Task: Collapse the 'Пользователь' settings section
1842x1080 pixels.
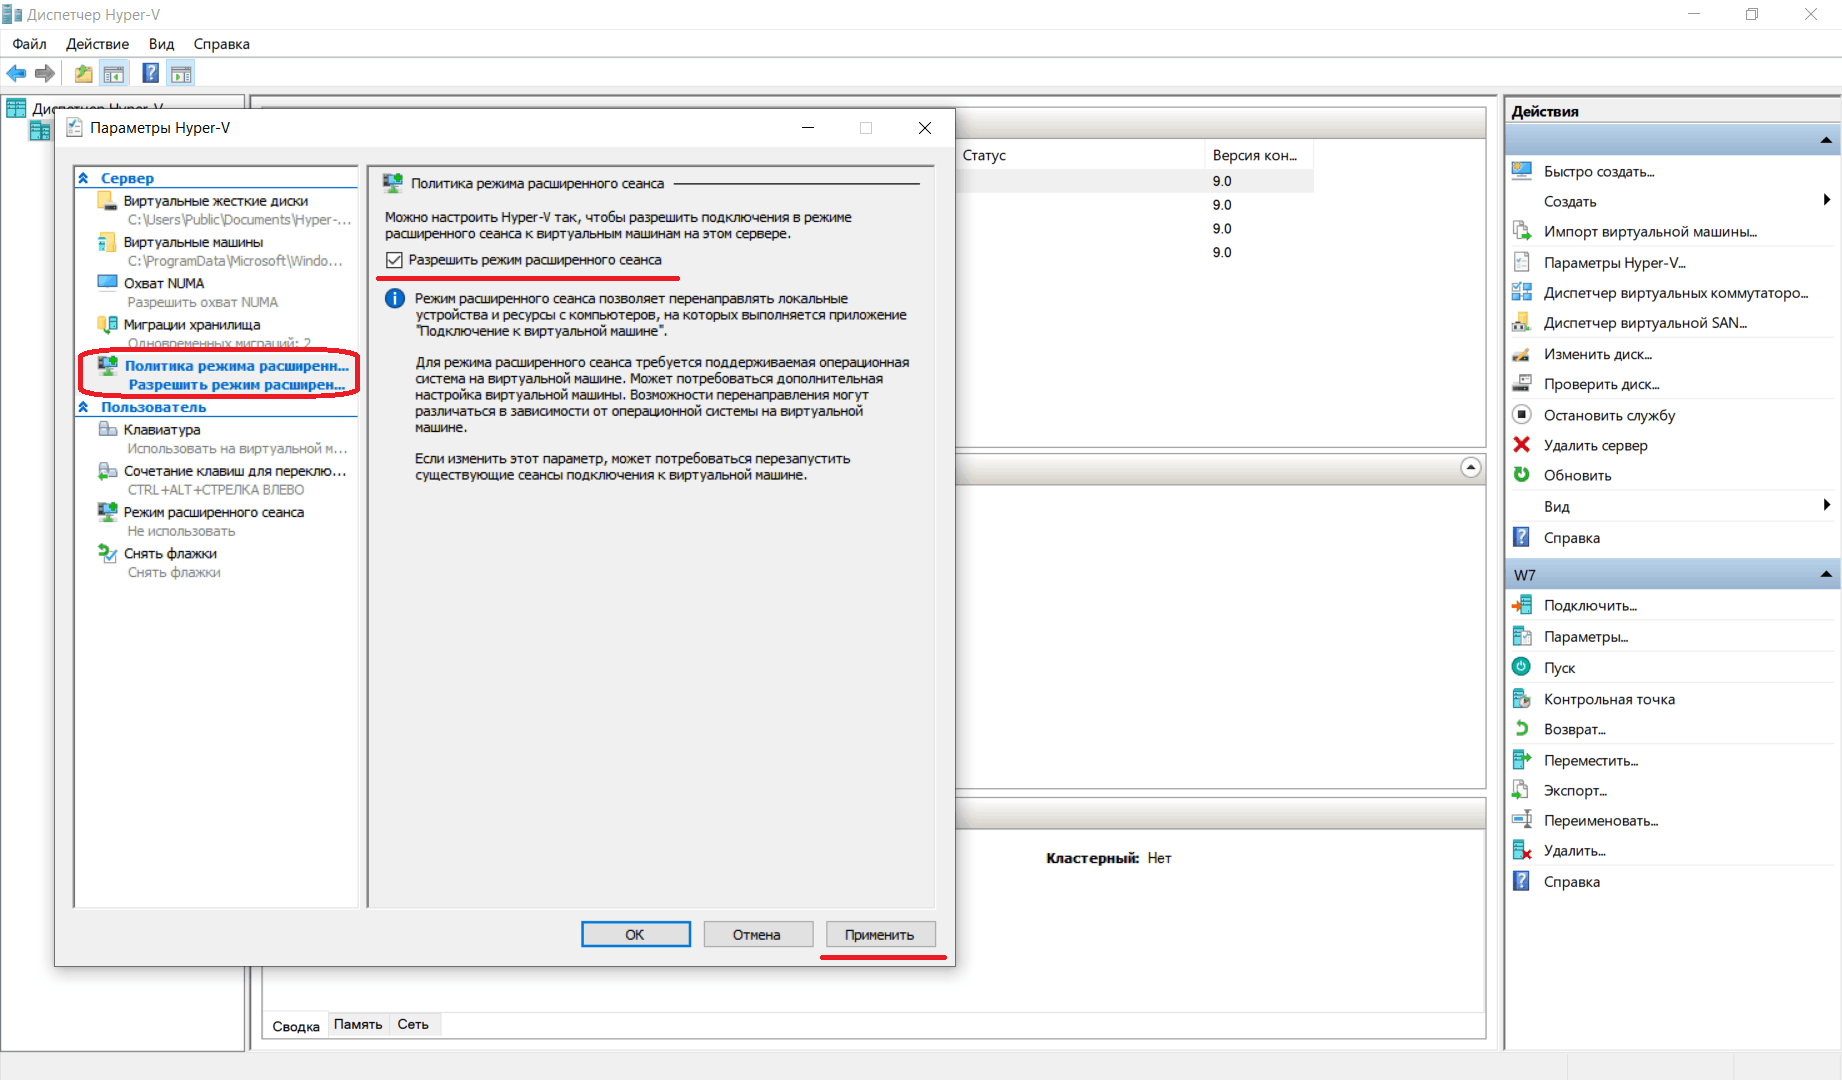Action: tap(84, 407)
